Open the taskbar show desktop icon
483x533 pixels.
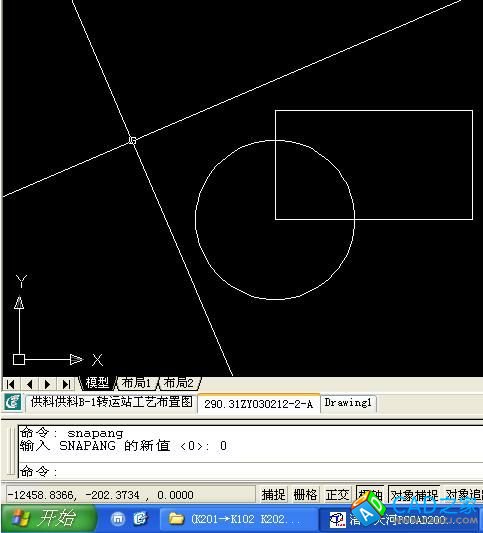coord(118,519)
